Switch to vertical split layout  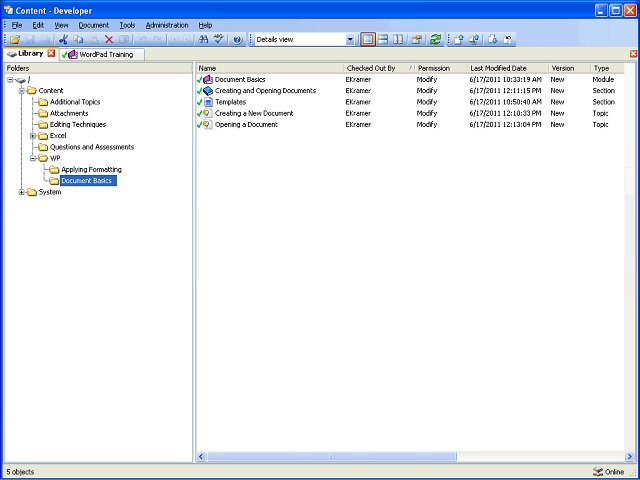point(398,40)
